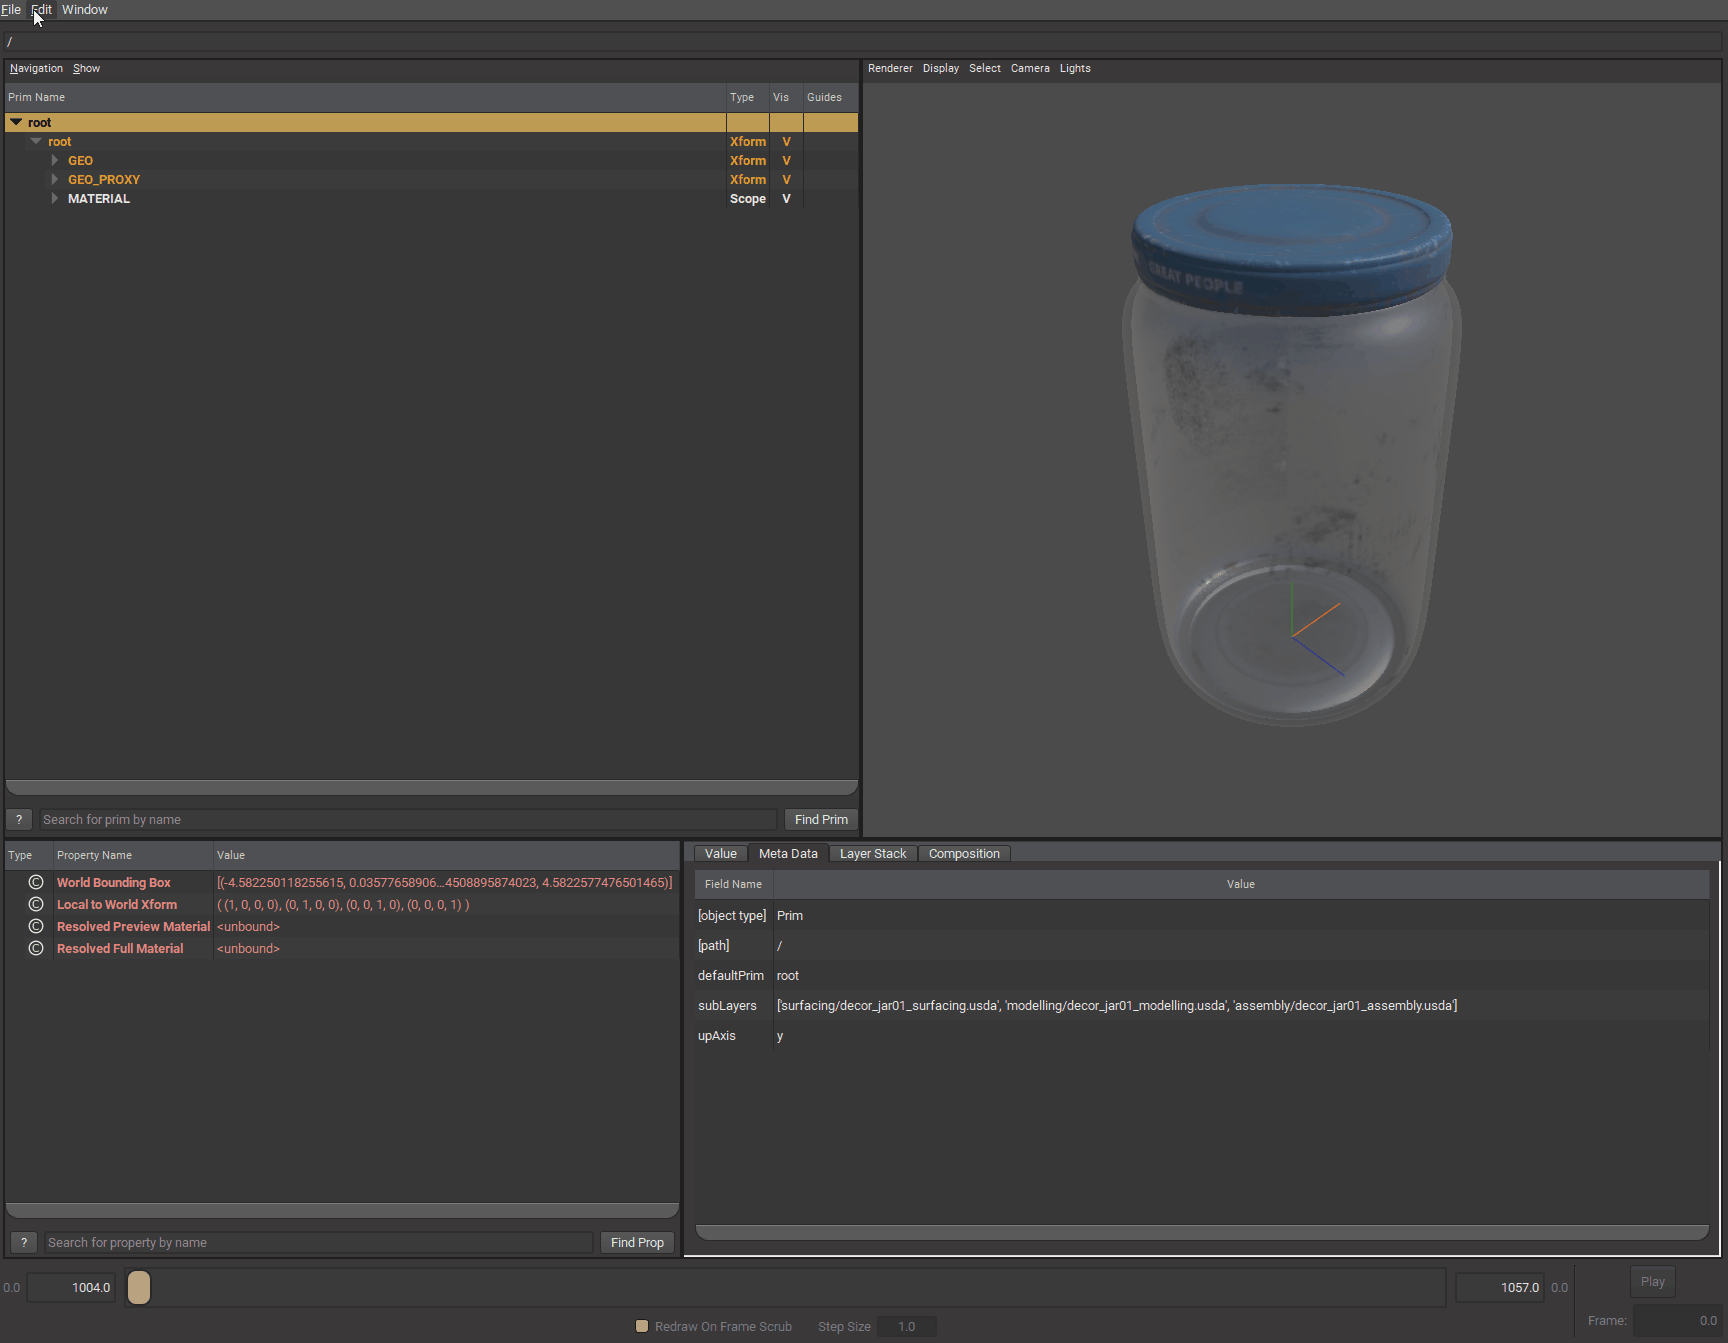This screenshot has height=1343, width=1728.
Task: Open the Renderer menu in the viewport
Action: click(890, 68)
